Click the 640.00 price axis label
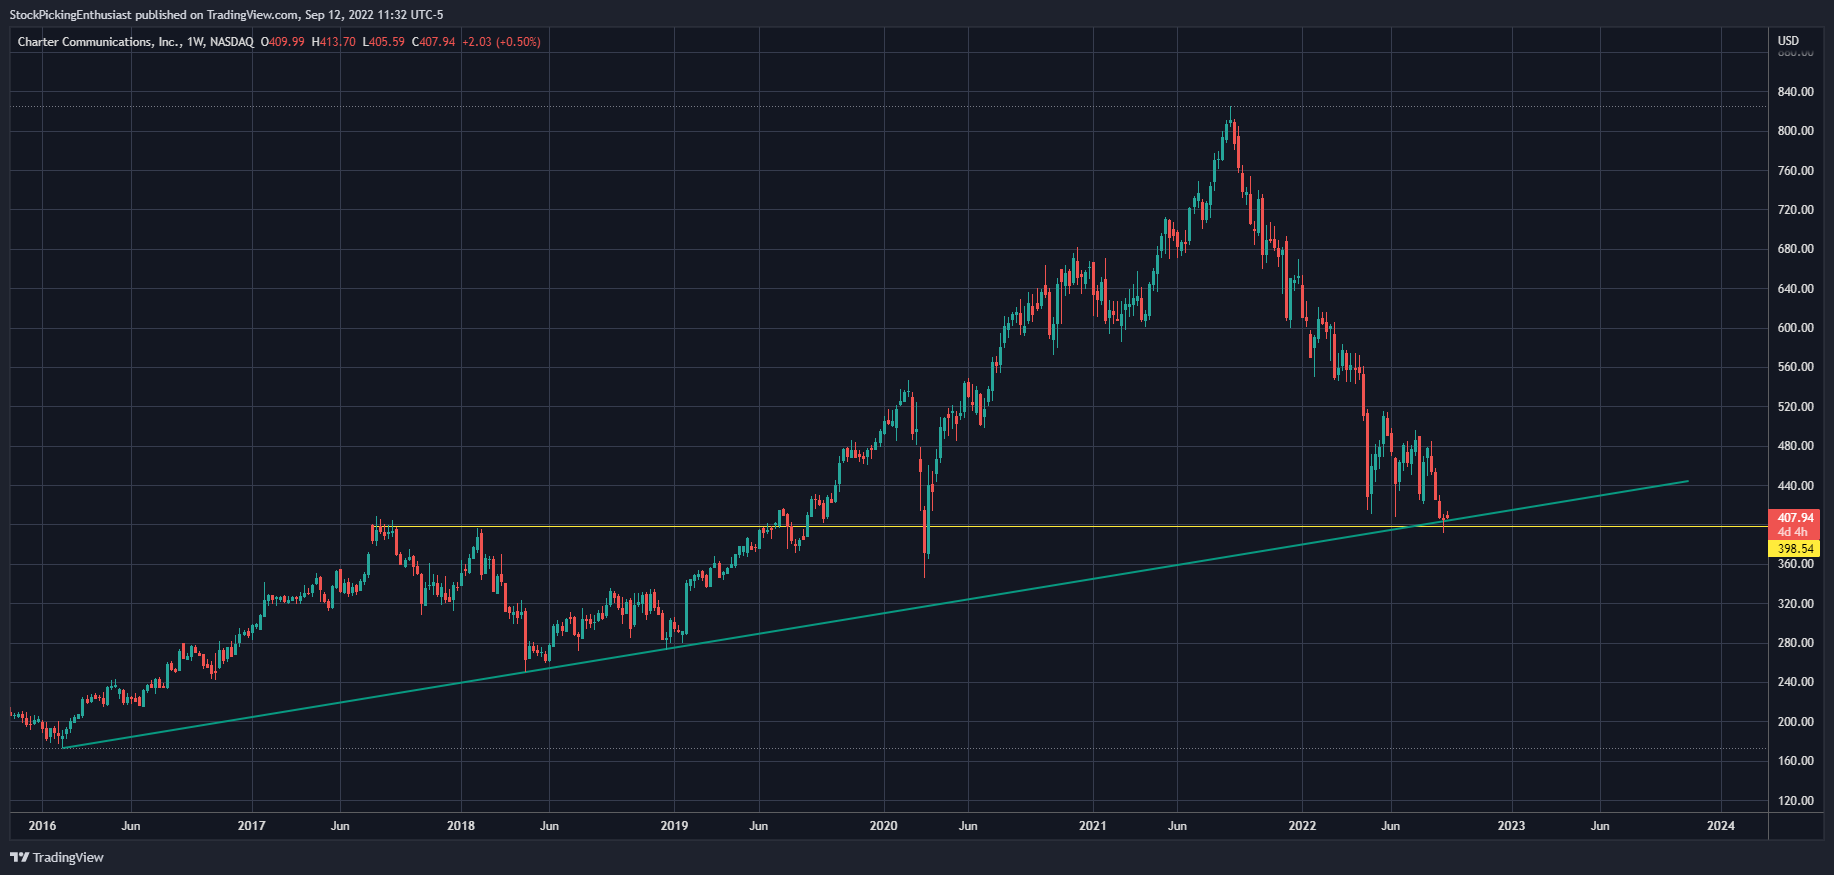This screenshot has width=1834, height=875. [x=1795, y=289]
